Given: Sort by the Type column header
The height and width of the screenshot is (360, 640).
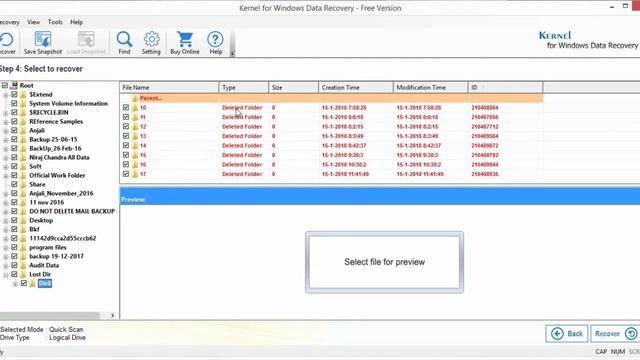Looking at the screenshot, I should click(244, 87).
